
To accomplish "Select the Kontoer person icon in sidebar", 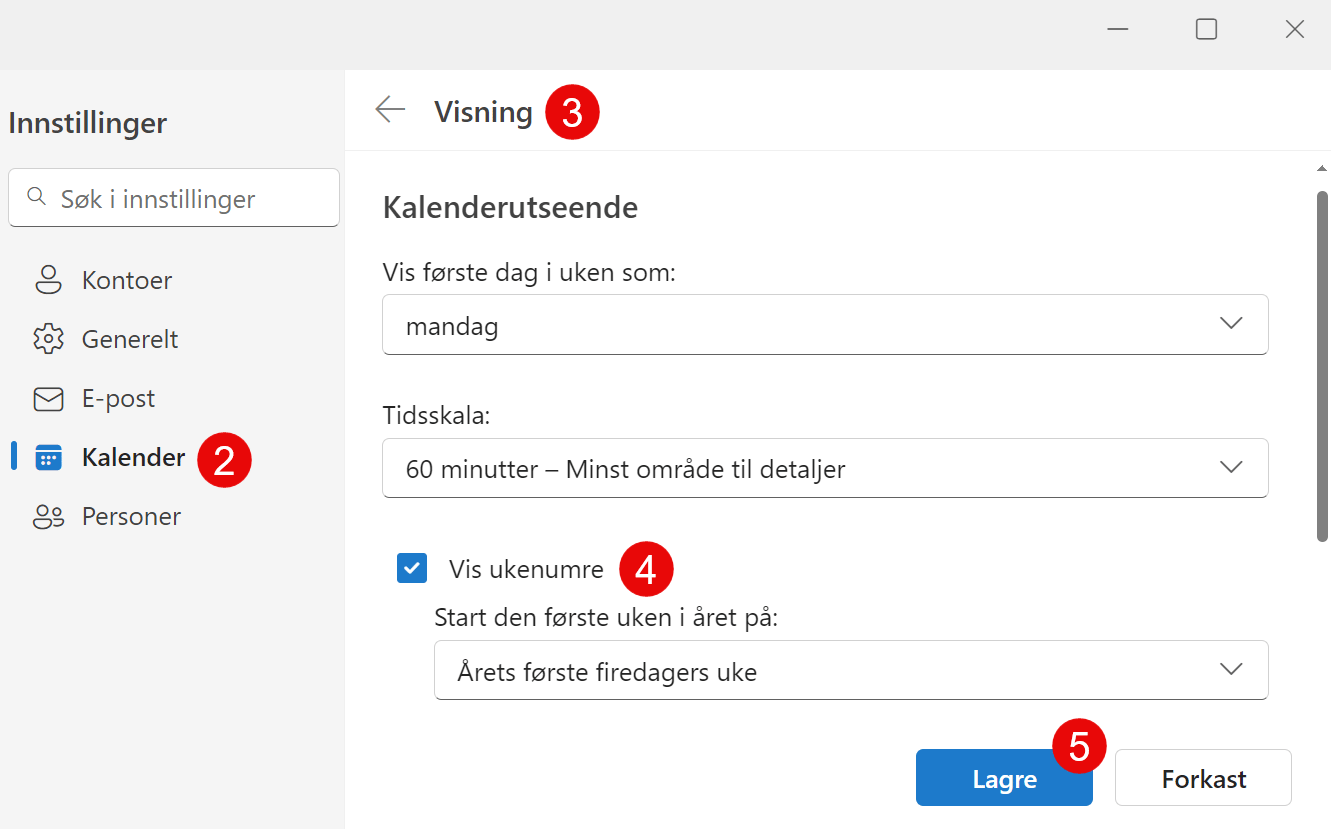I will tap(48, 280).
